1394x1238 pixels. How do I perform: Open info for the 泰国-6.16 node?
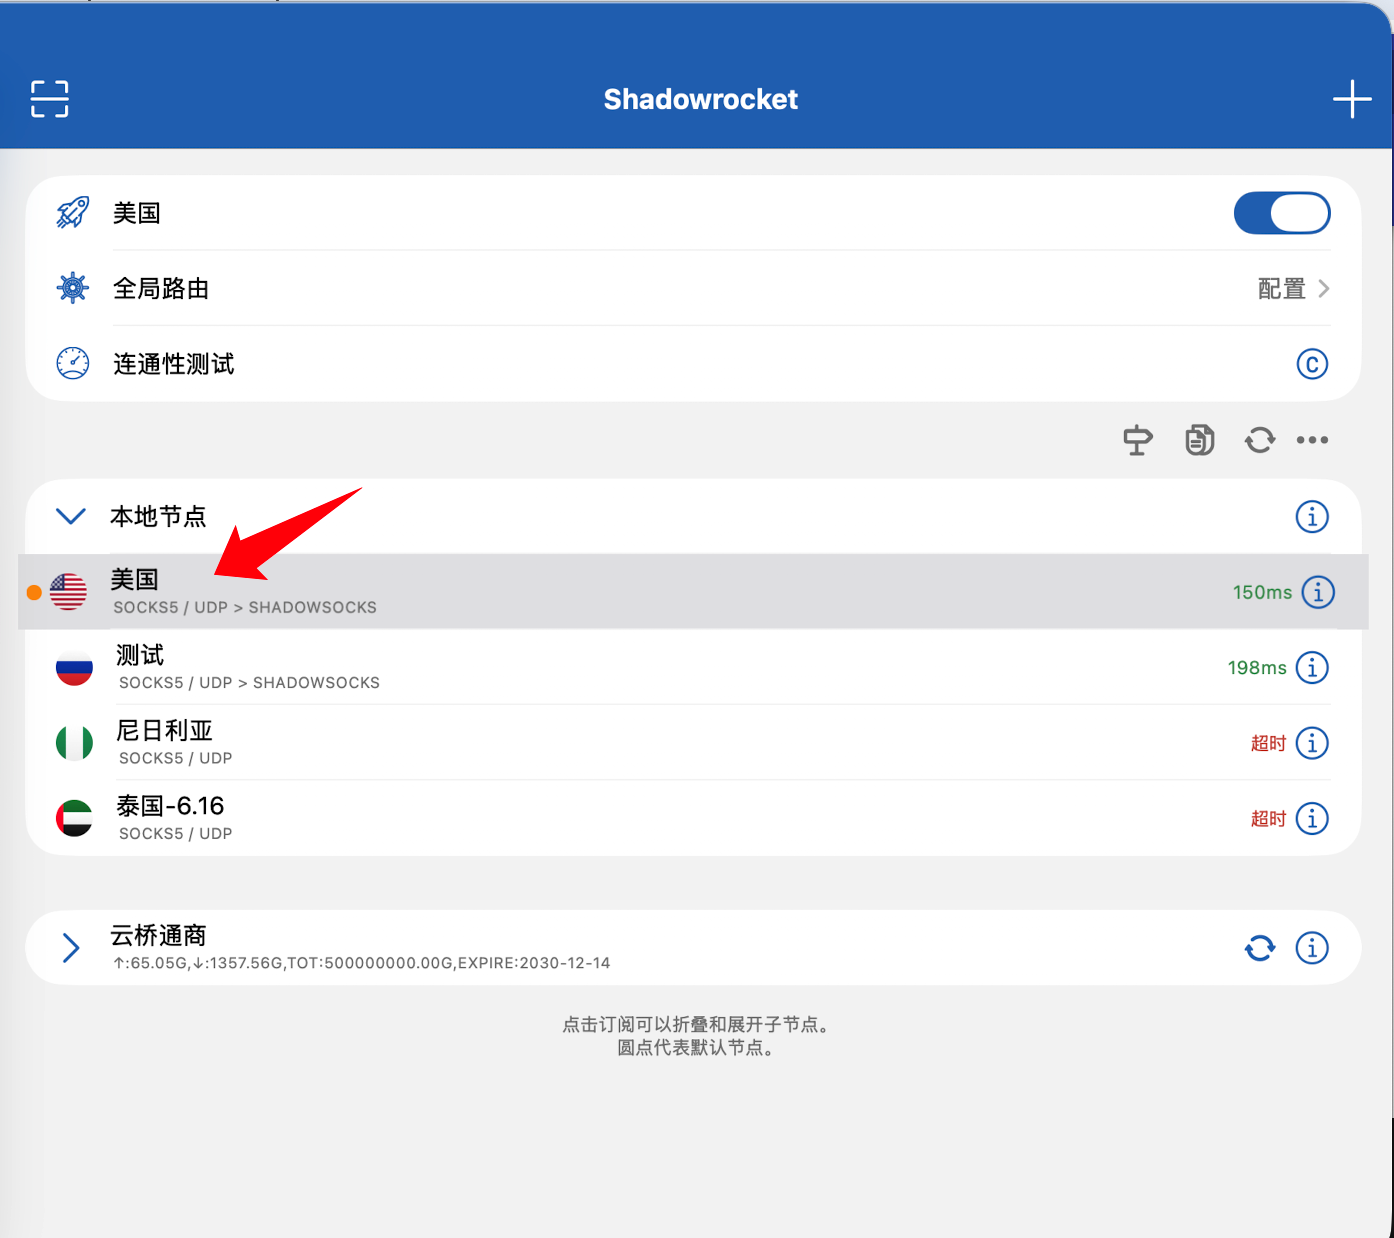(1312, 818)
